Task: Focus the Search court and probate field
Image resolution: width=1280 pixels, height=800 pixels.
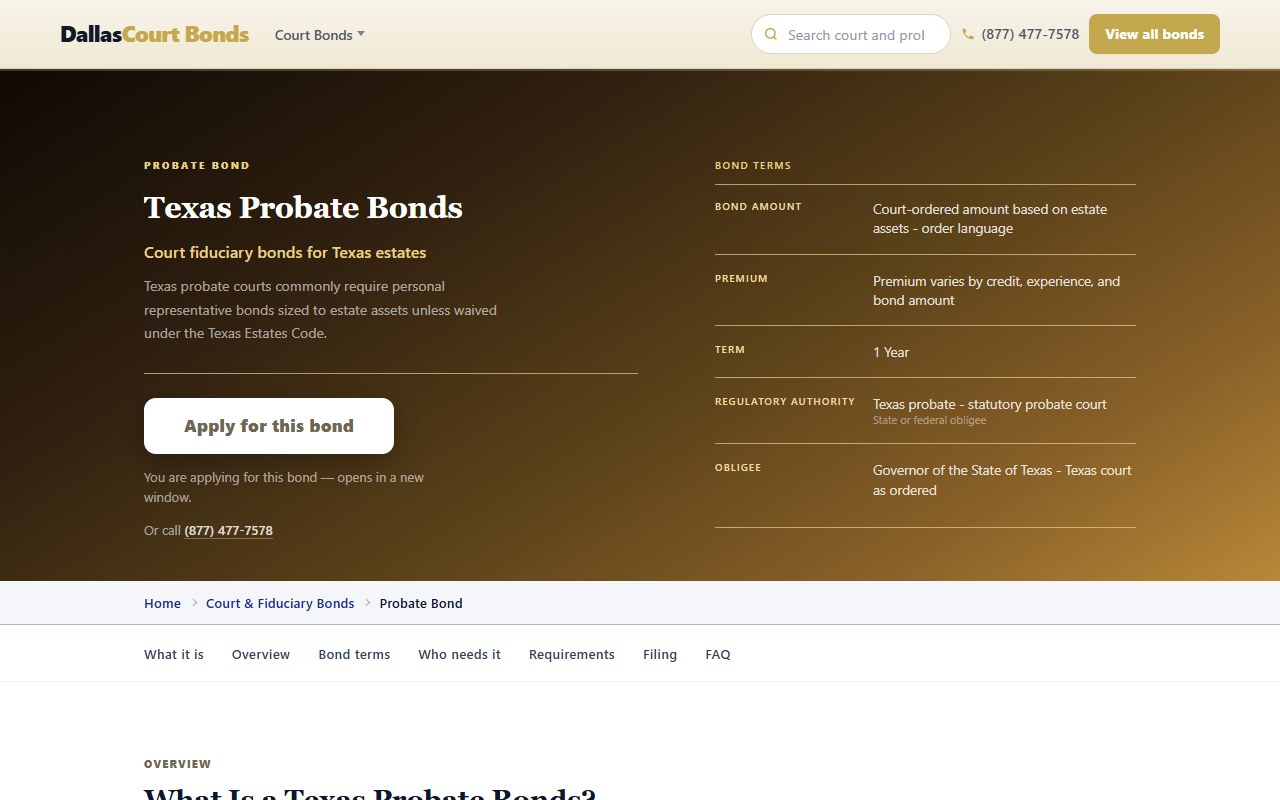Action: [851, 34]
